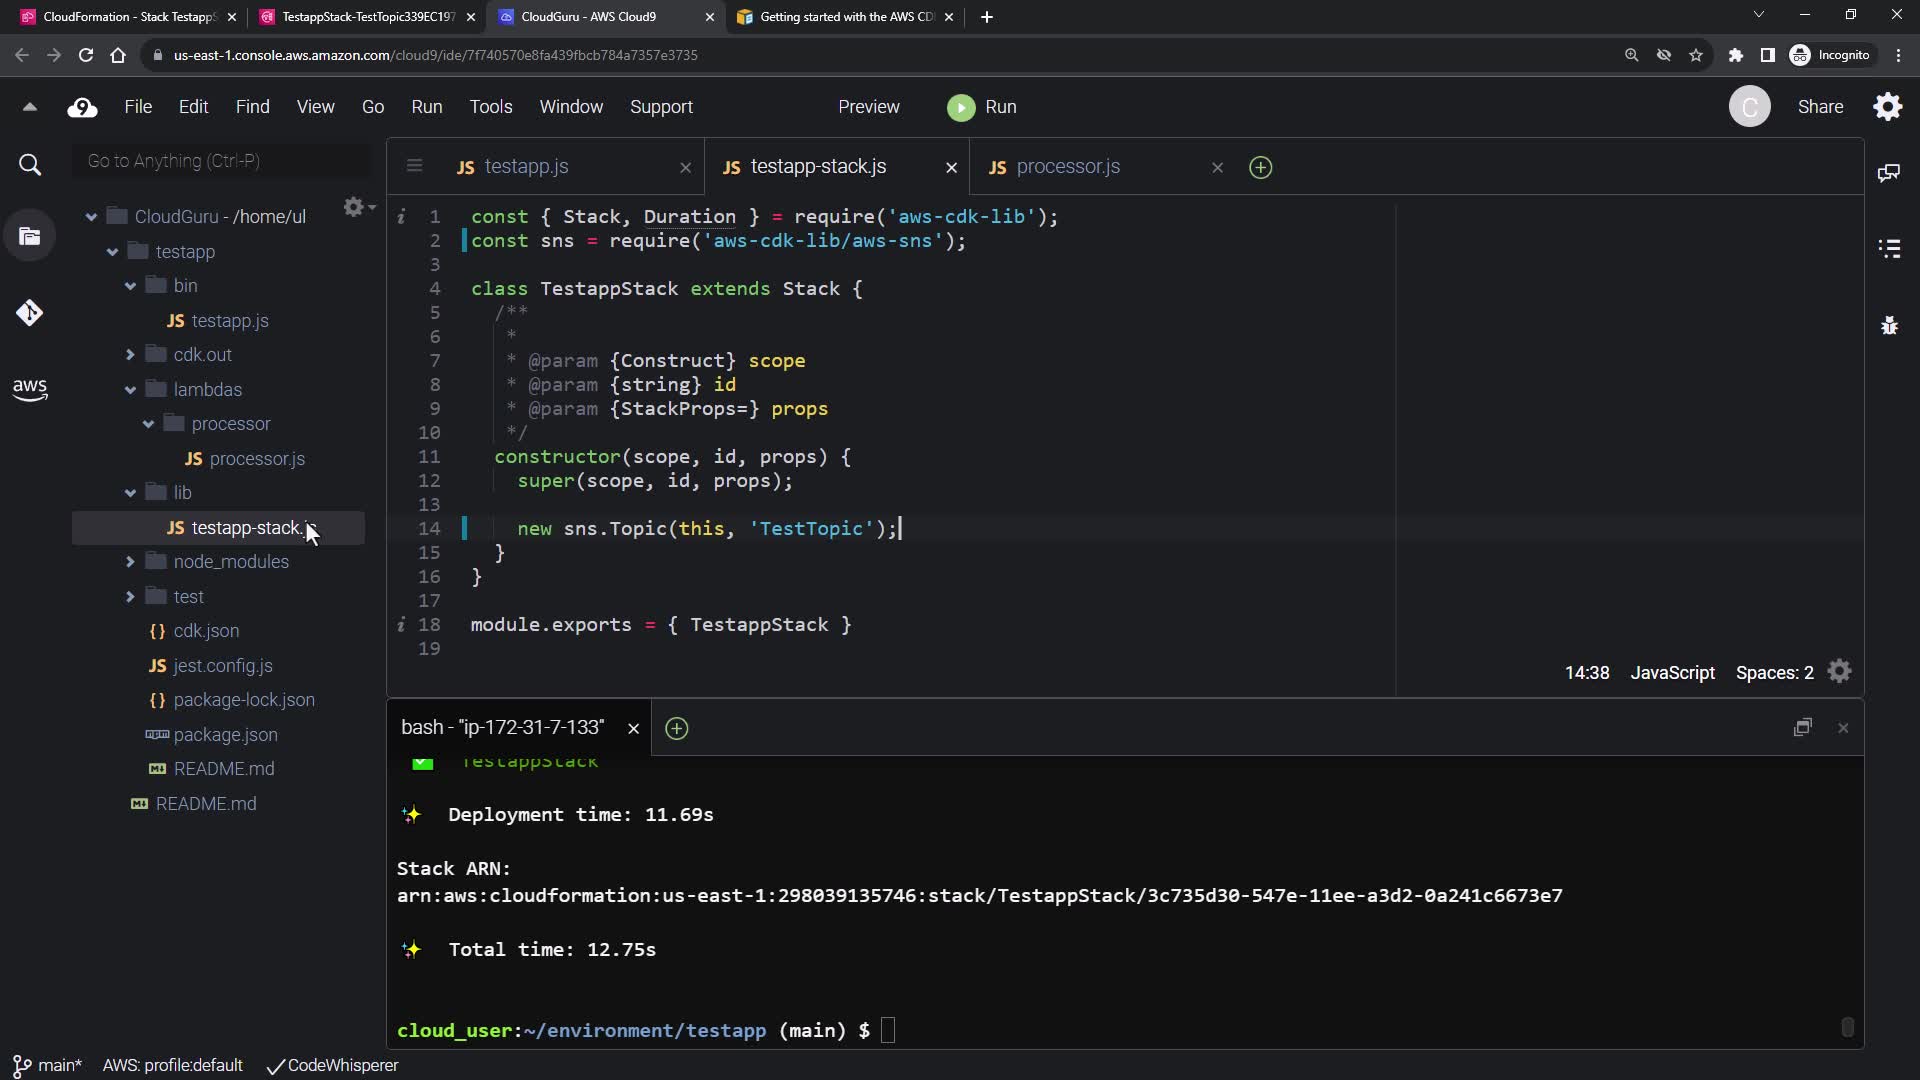Open a new terminal tab
Viewport: 1920px width, 1080px height.
click(676, 729)
